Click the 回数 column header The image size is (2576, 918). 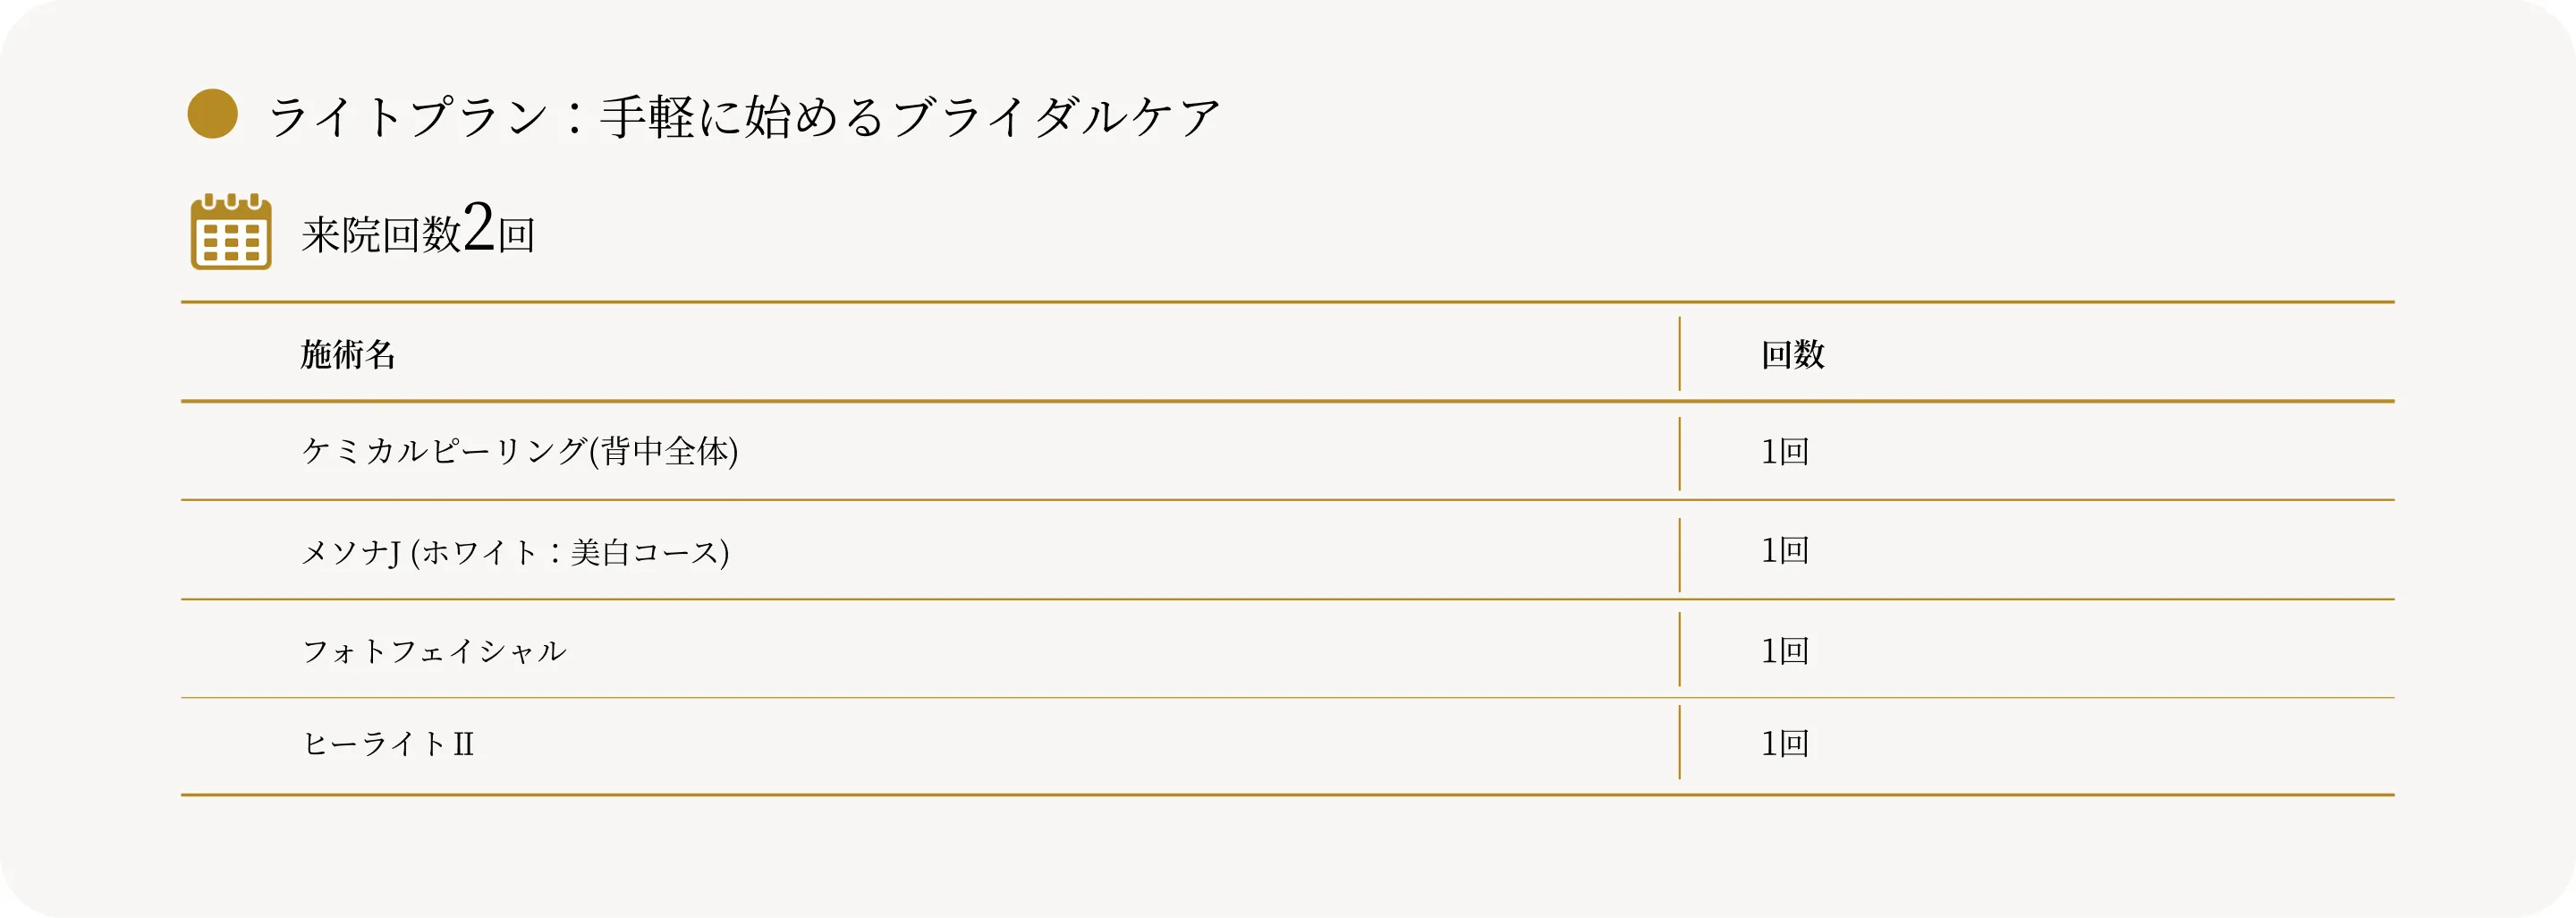1792,354
